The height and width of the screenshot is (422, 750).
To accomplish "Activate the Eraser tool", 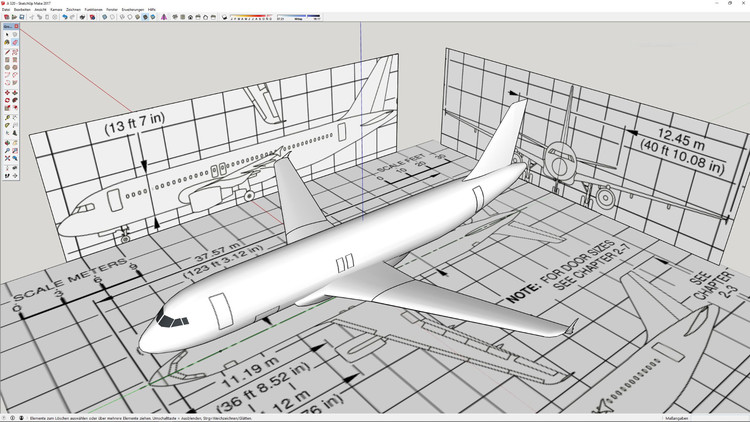I will [x=15, y=42].
